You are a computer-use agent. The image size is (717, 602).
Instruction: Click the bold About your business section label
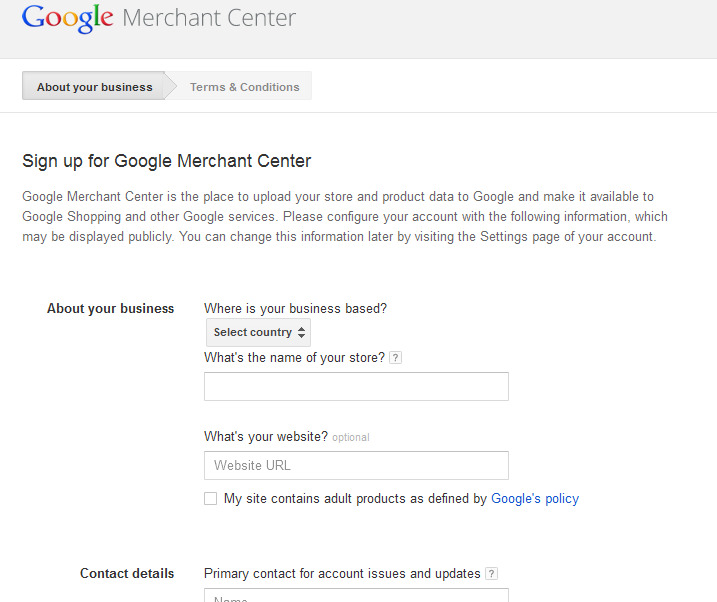coord(110,308)
